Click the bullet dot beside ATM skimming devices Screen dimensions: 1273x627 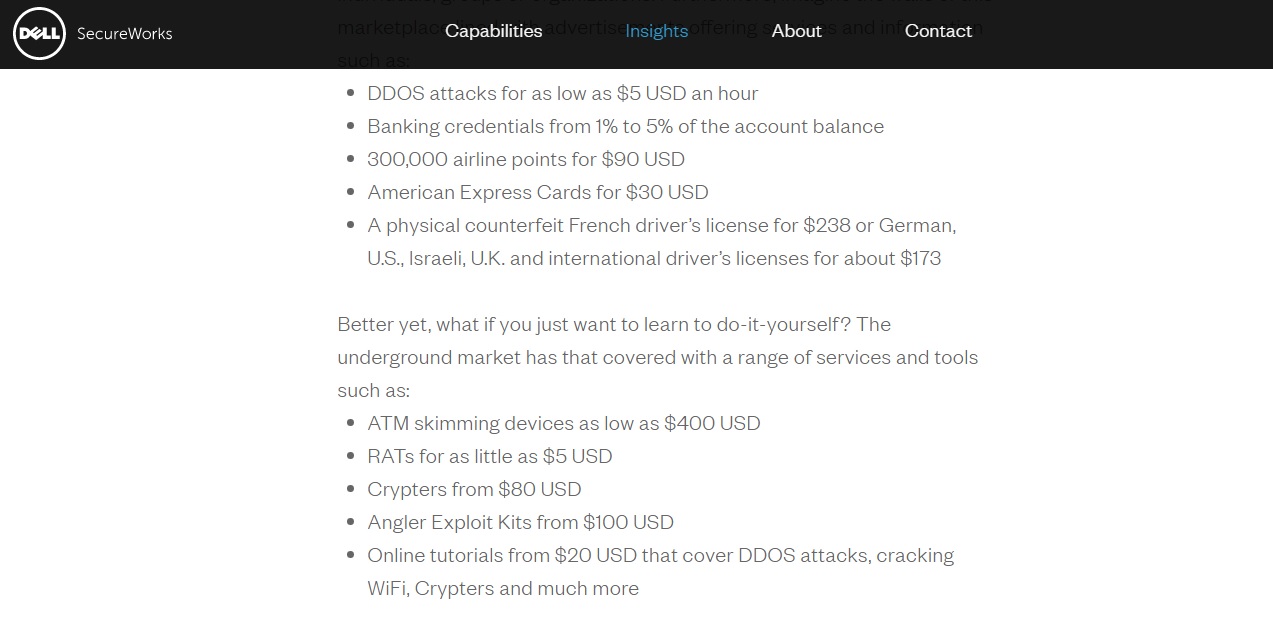[350, 423]
